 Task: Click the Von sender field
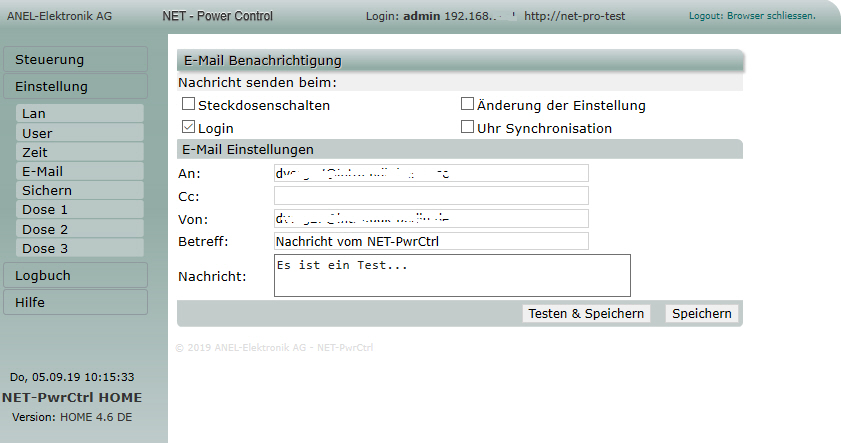pyautogui.click(x=431, y=218)
